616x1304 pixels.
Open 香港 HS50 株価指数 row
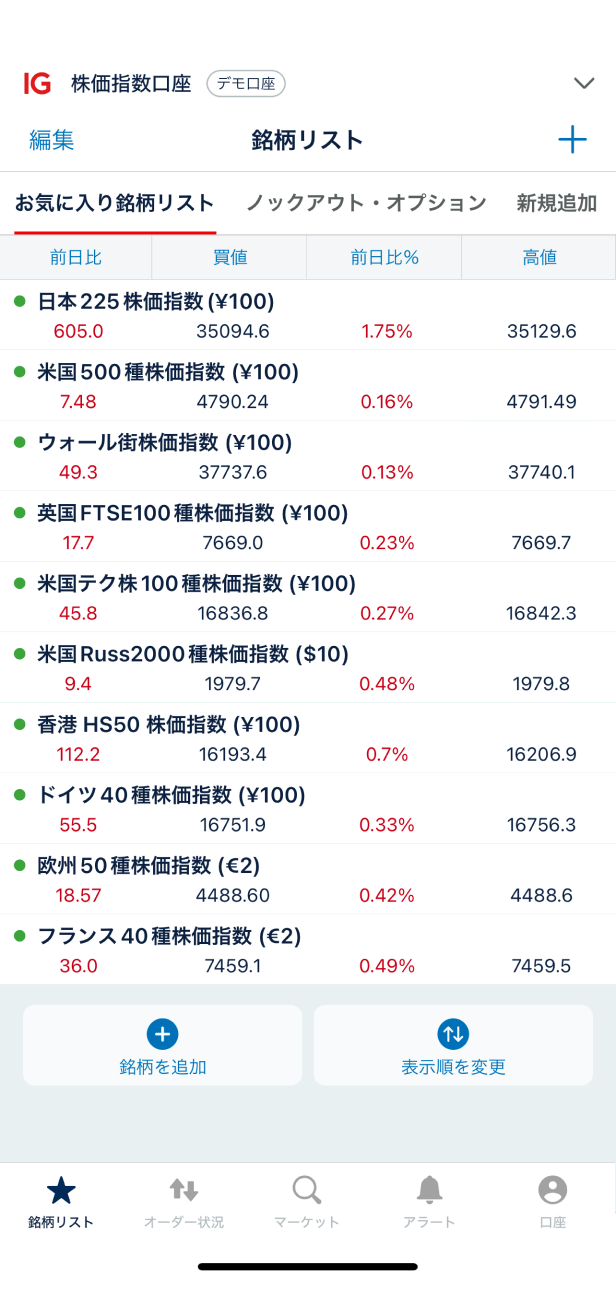(168, 724)
